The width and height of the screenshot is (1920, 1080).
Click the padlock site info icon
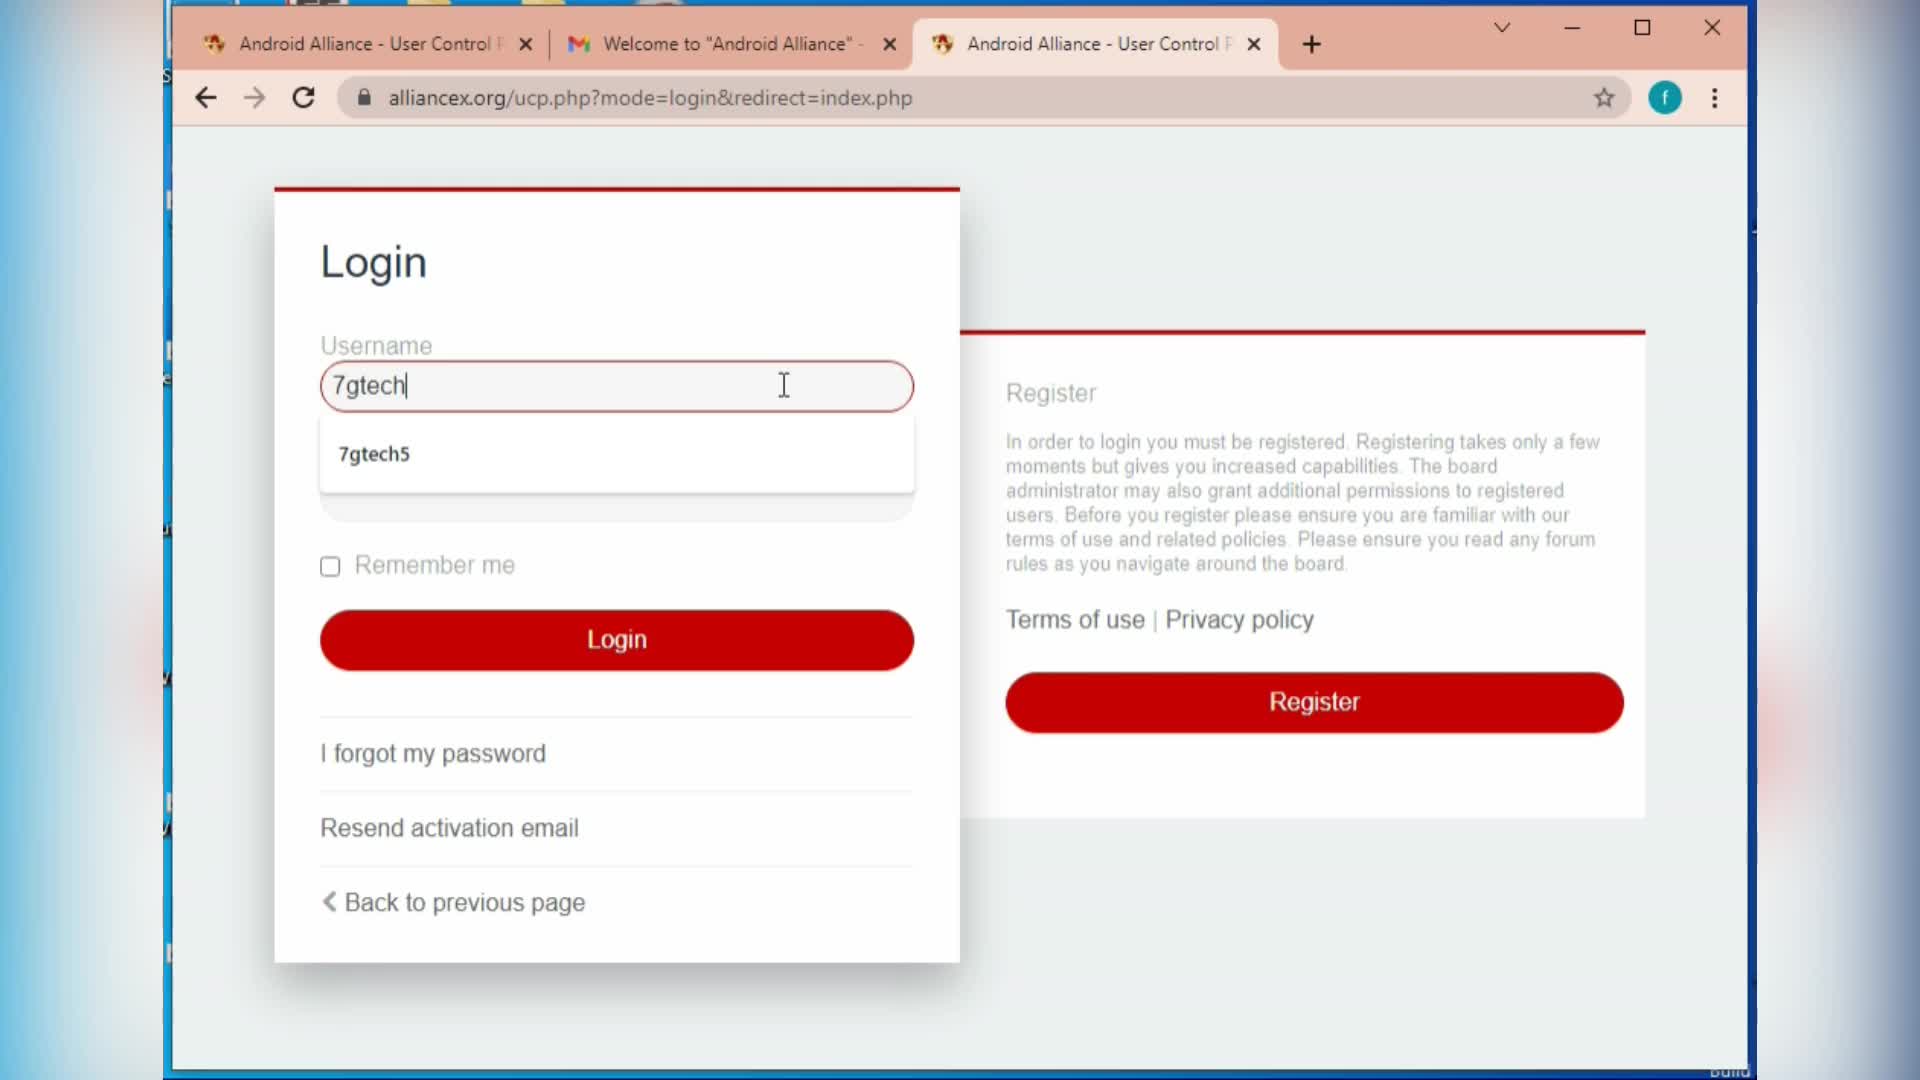point(365,98)
